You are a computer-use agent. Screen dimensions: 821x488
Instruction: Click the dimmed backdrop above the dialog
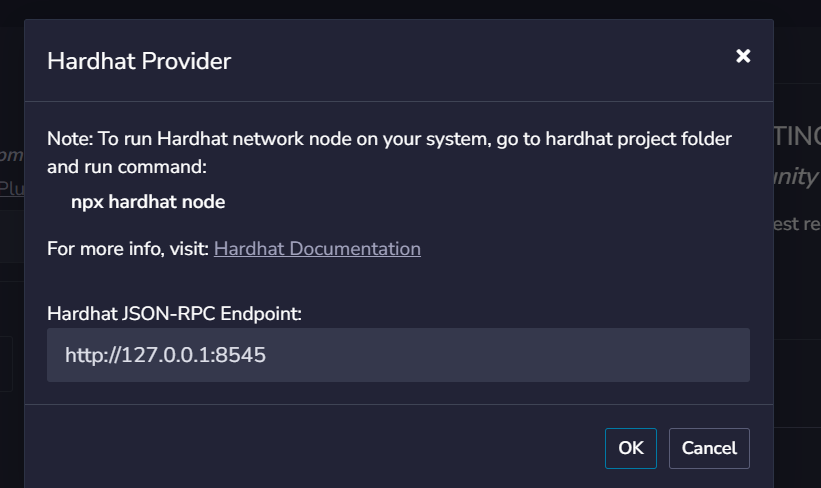tap(410, 8)
